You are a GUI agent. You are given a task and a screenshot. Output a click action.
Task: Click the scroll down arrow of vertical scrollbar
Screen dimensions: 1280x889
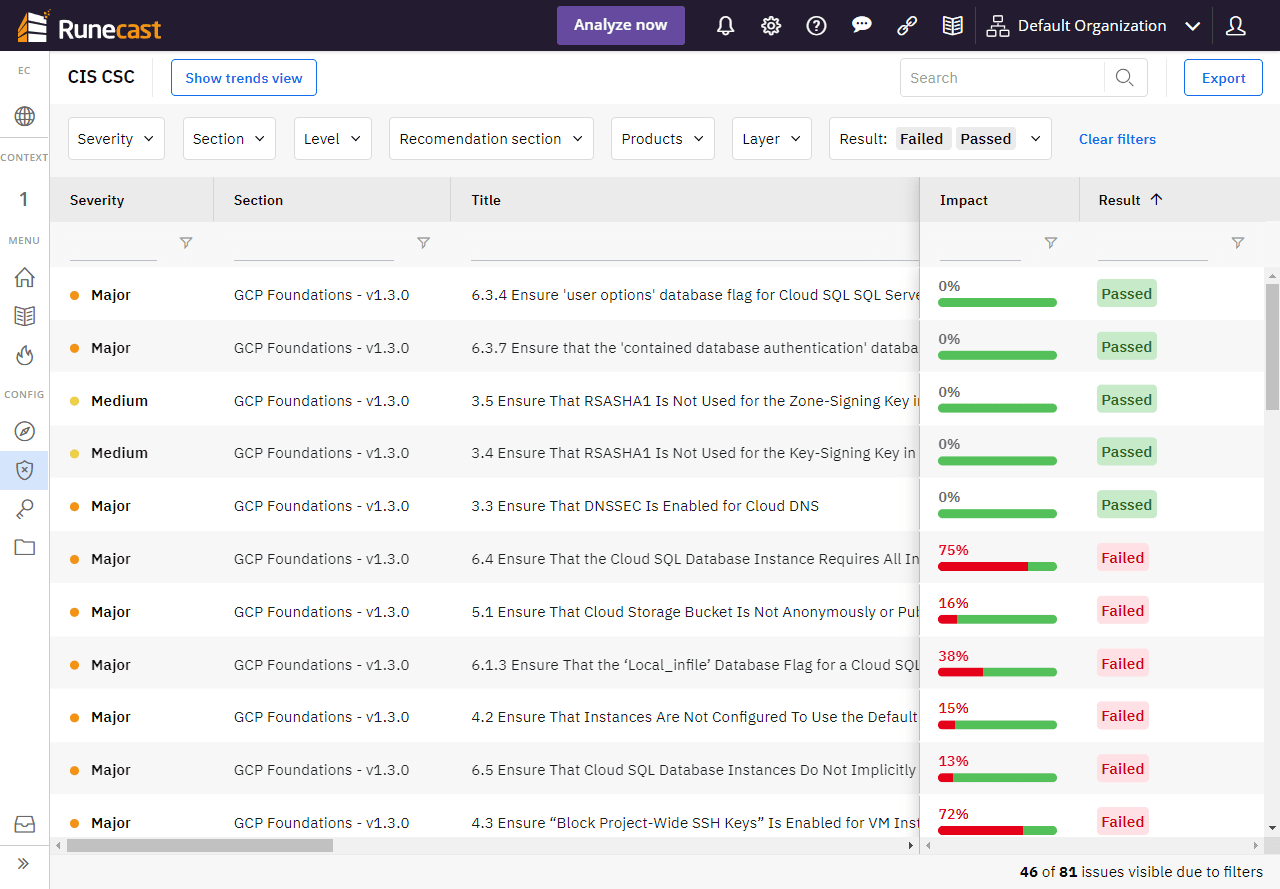(x=1272, y=828)
